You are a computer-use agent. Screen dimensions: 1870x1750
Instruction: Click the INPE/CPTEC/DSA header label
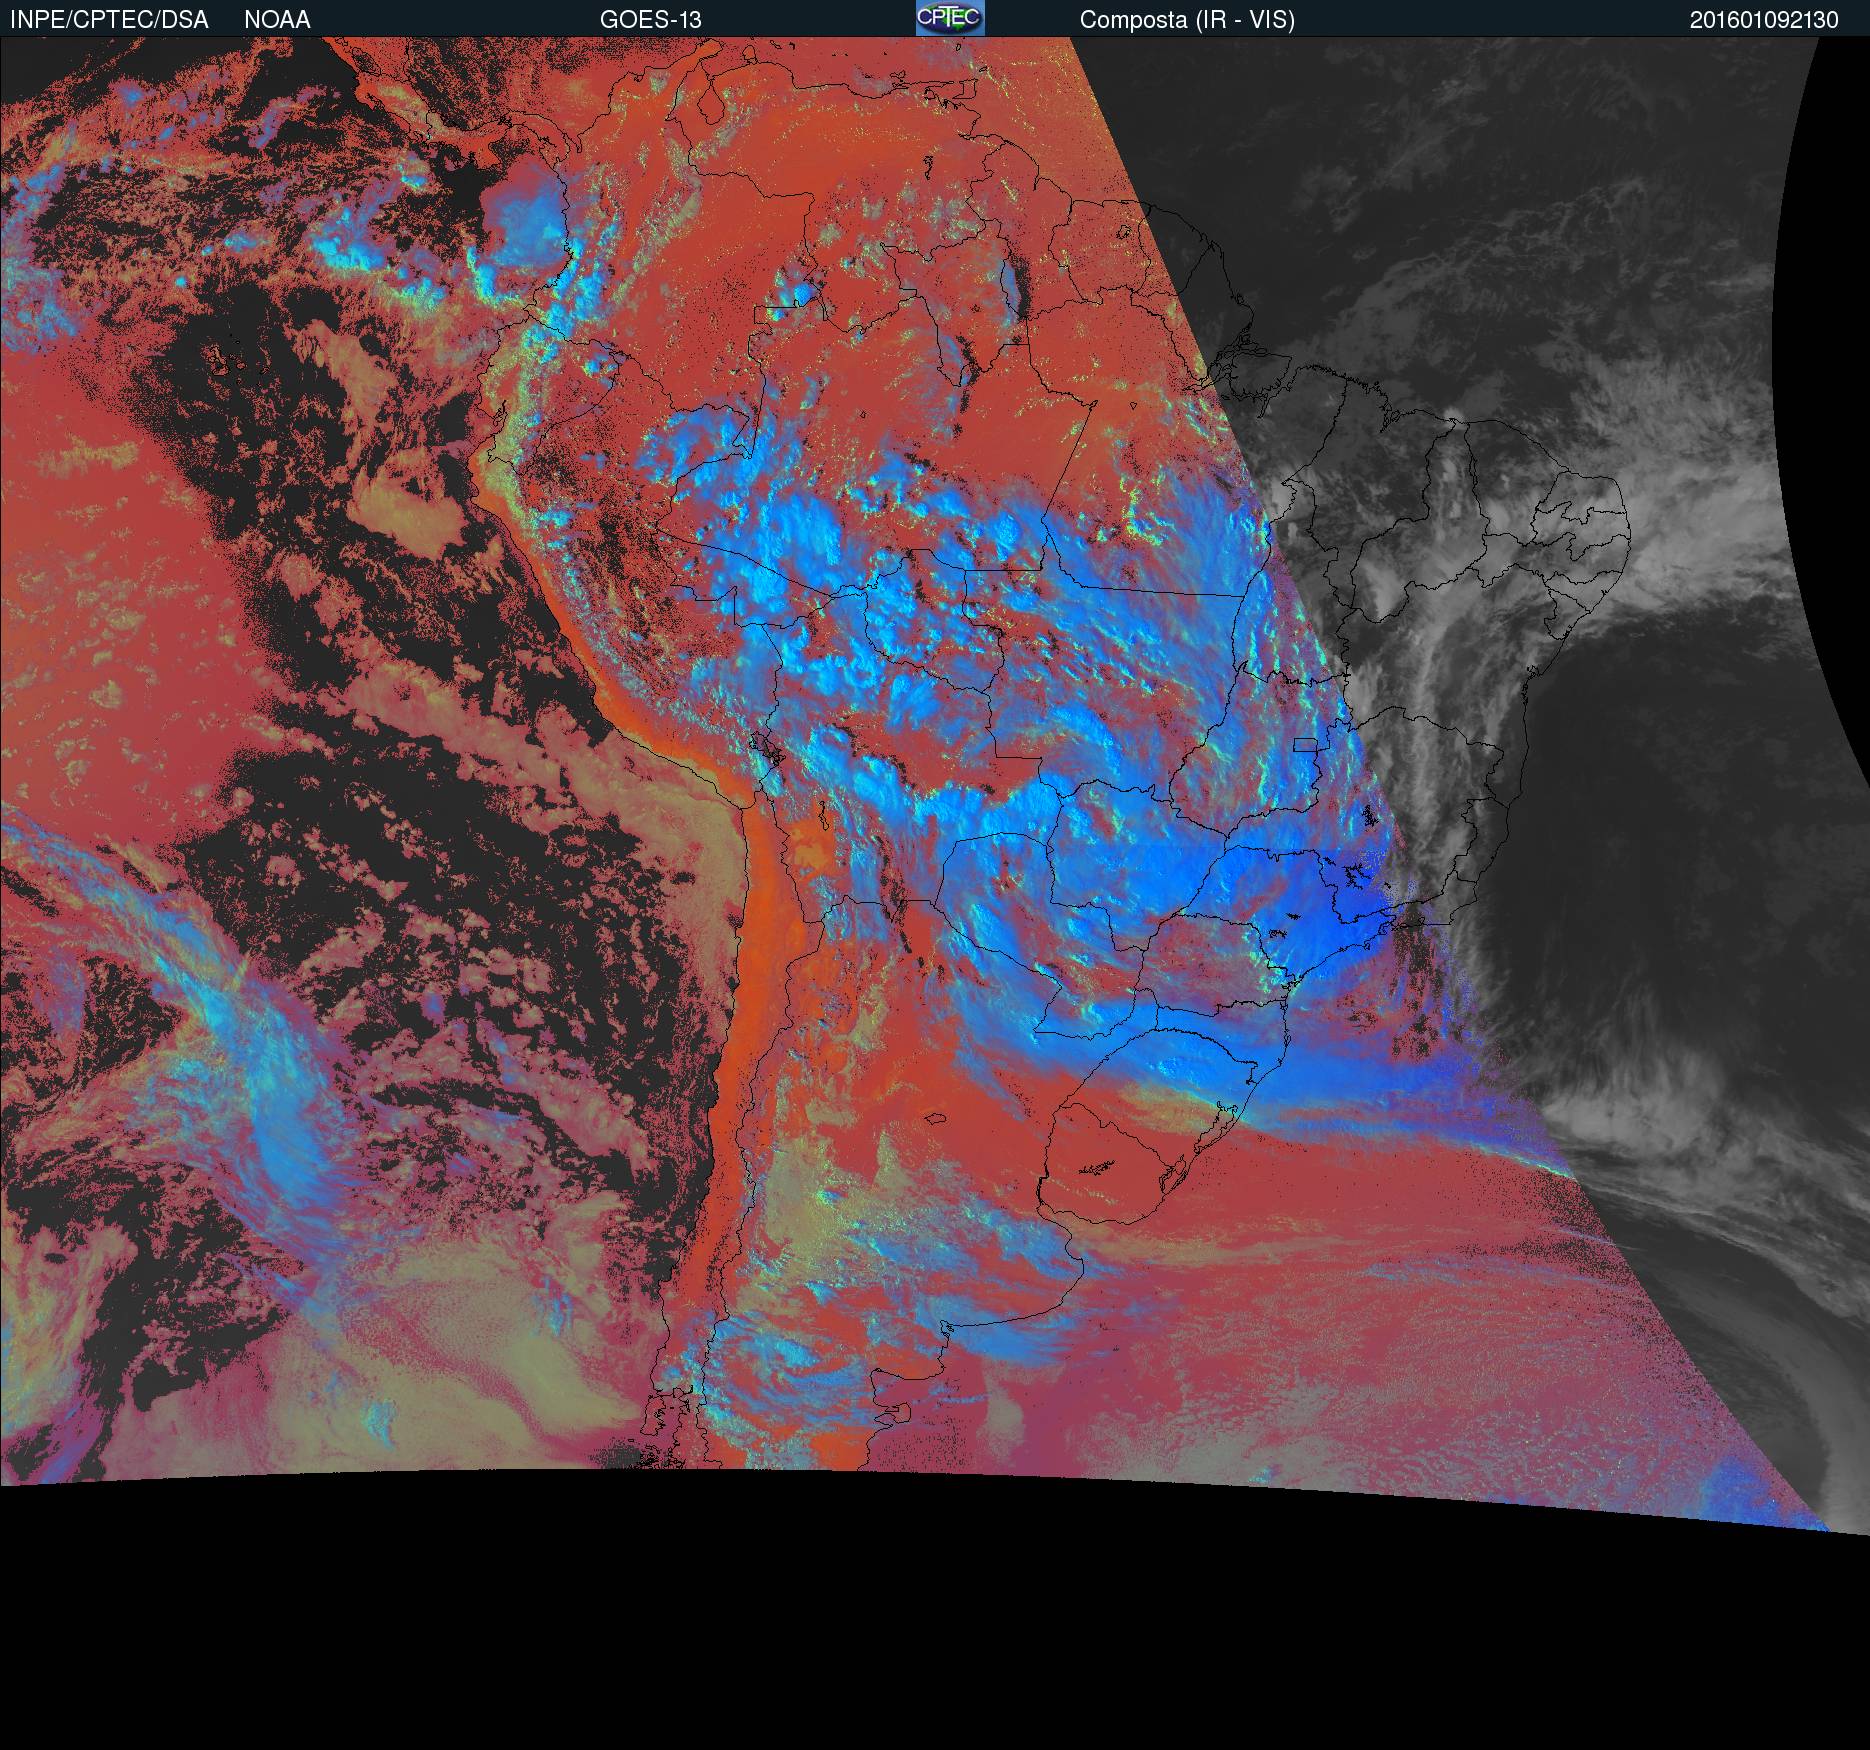click(109, 20)
